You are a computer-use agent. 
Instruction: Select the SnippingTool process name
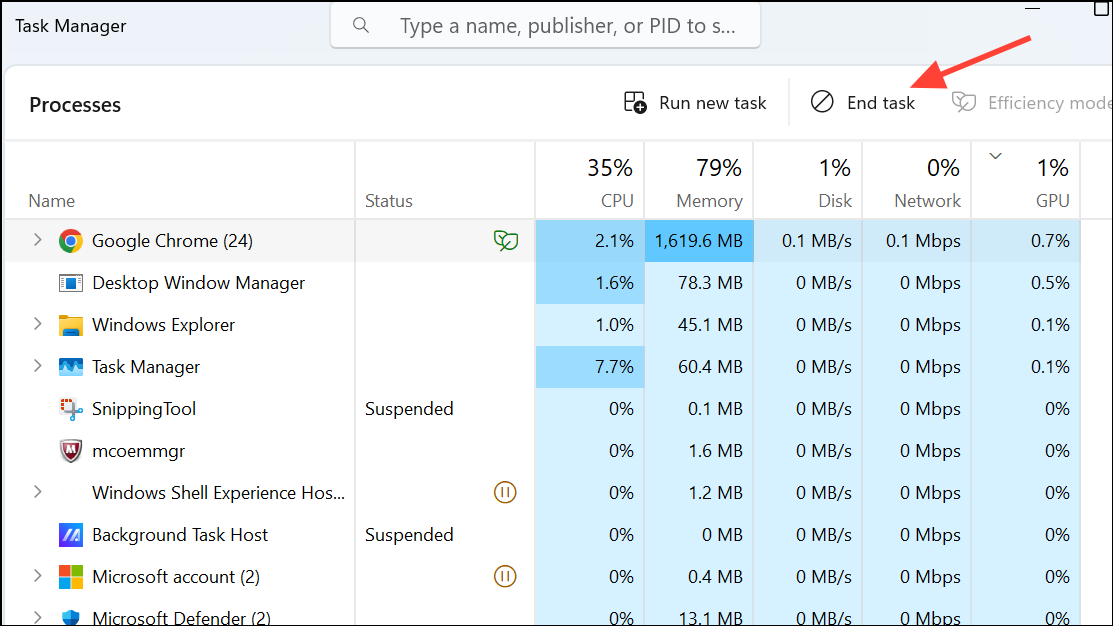pyautogui.click(x=144, y=409)
